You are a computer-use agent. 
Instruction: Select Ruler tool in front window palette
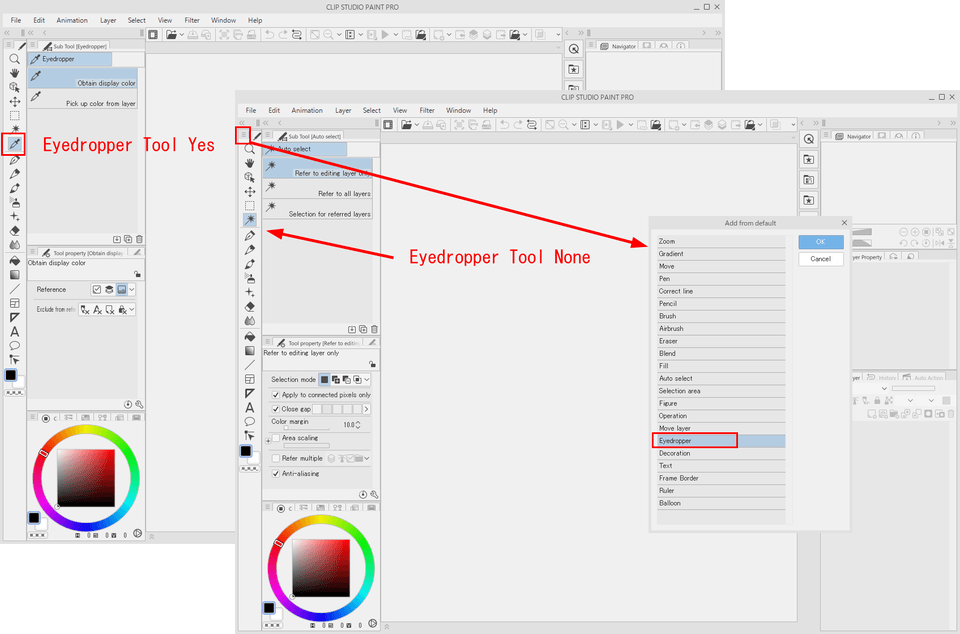tap(249, 393)
